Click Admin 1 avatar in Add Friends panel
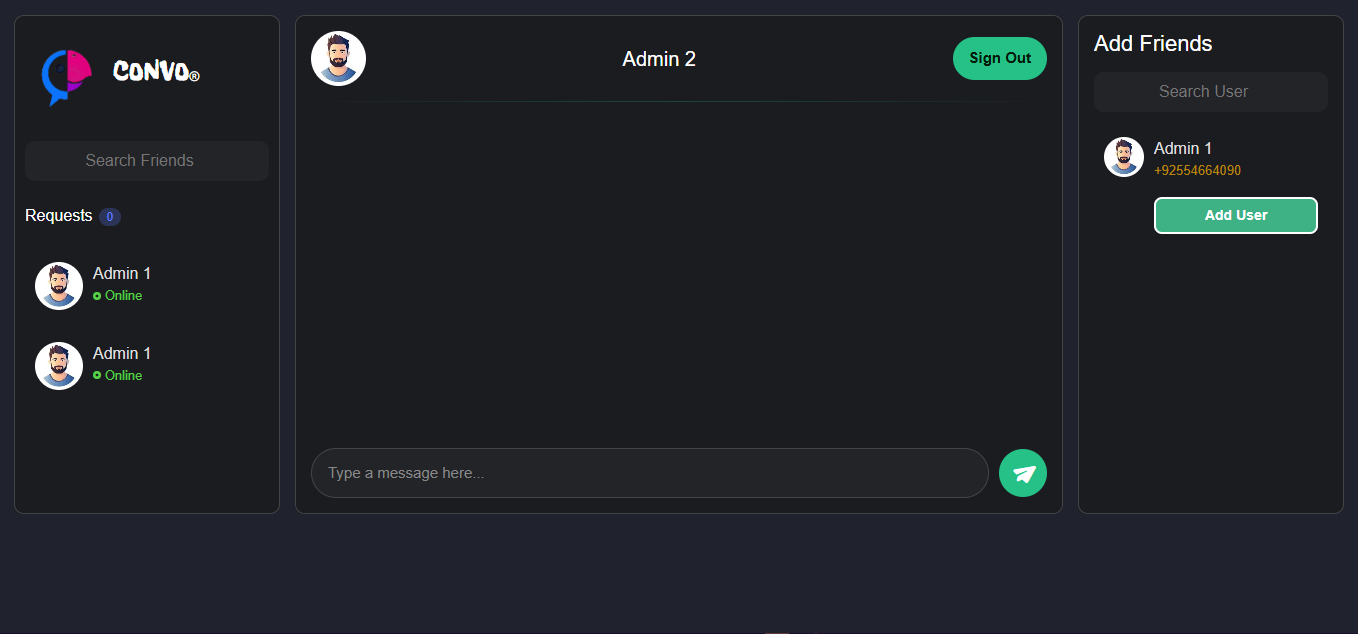Screen dimensions: 1358x634 pos(1124,157)
